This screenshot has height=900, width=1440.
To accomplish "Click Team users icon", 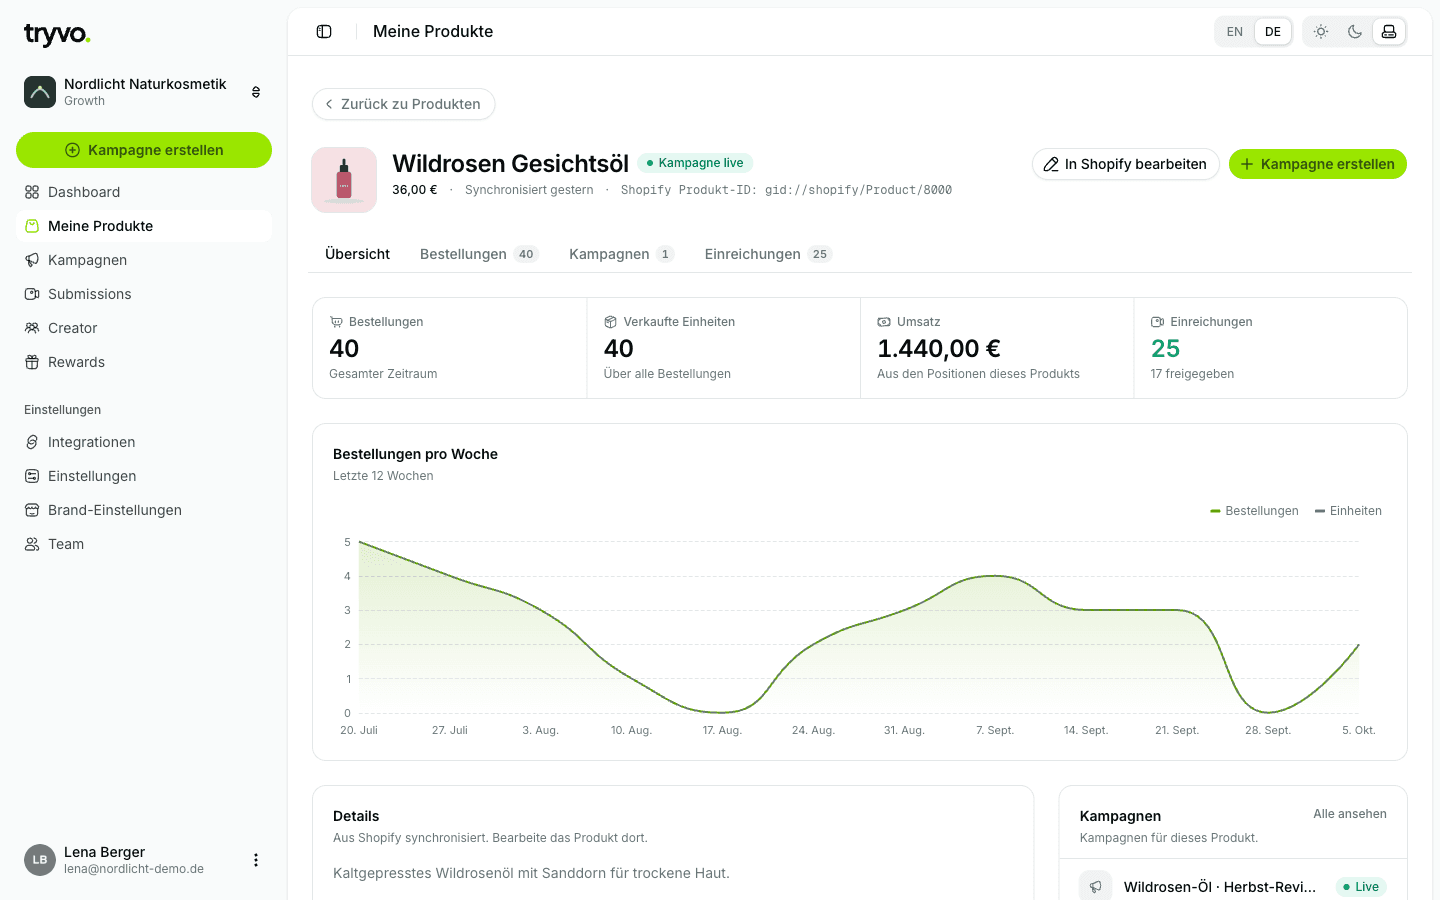I will pyautogui.click(x=32, y=544).
